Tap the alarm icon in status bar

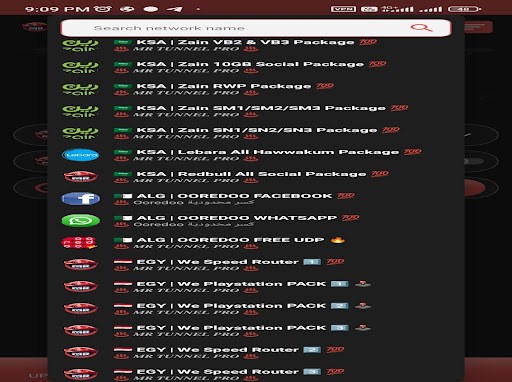pos(102,9)
